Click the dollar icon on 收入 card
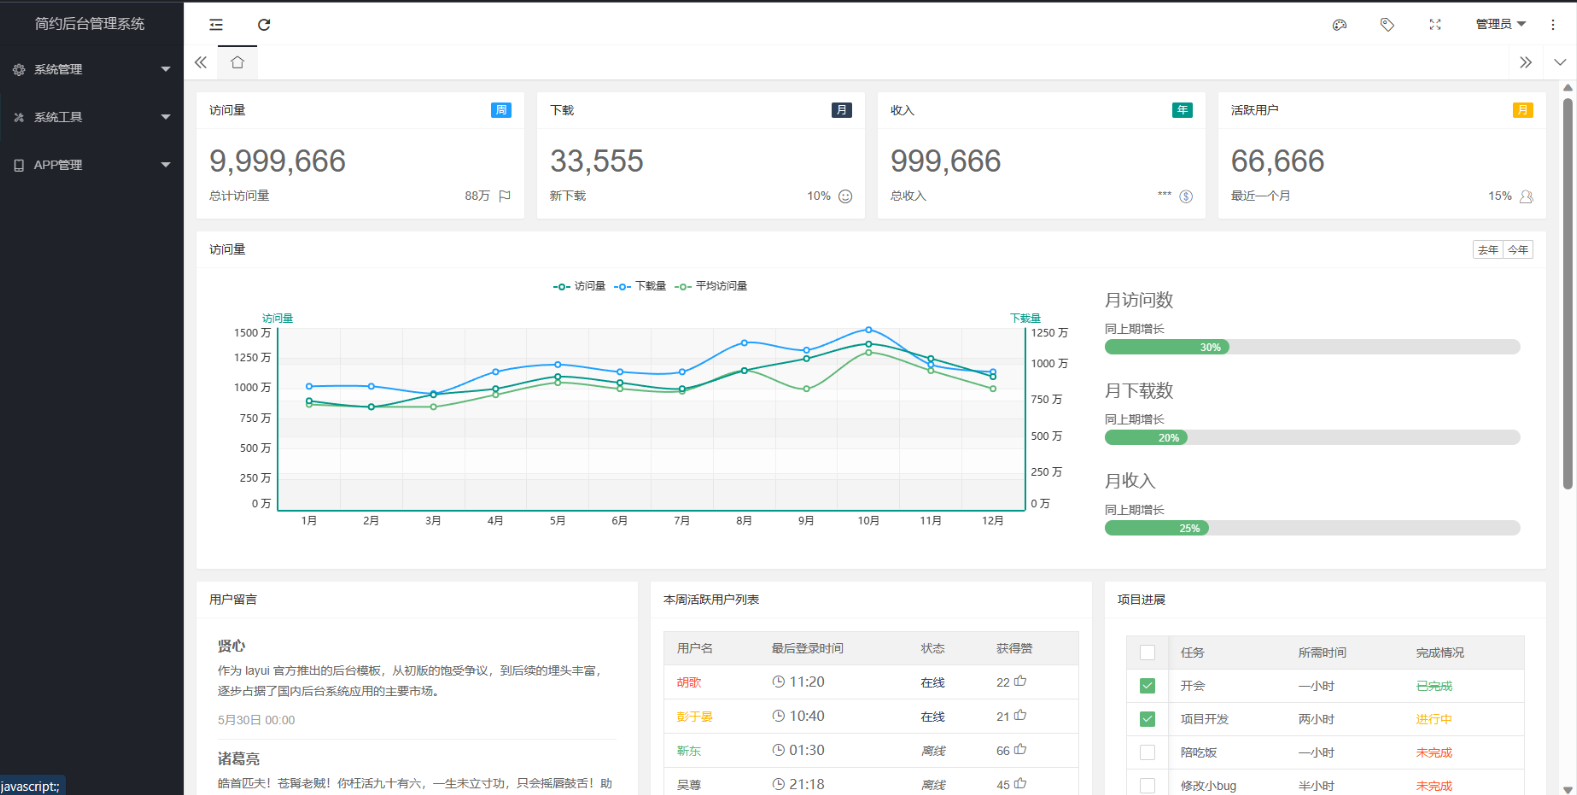Image resolution: width=1577 pixels, height=795 pixels. click(1186, 196)
